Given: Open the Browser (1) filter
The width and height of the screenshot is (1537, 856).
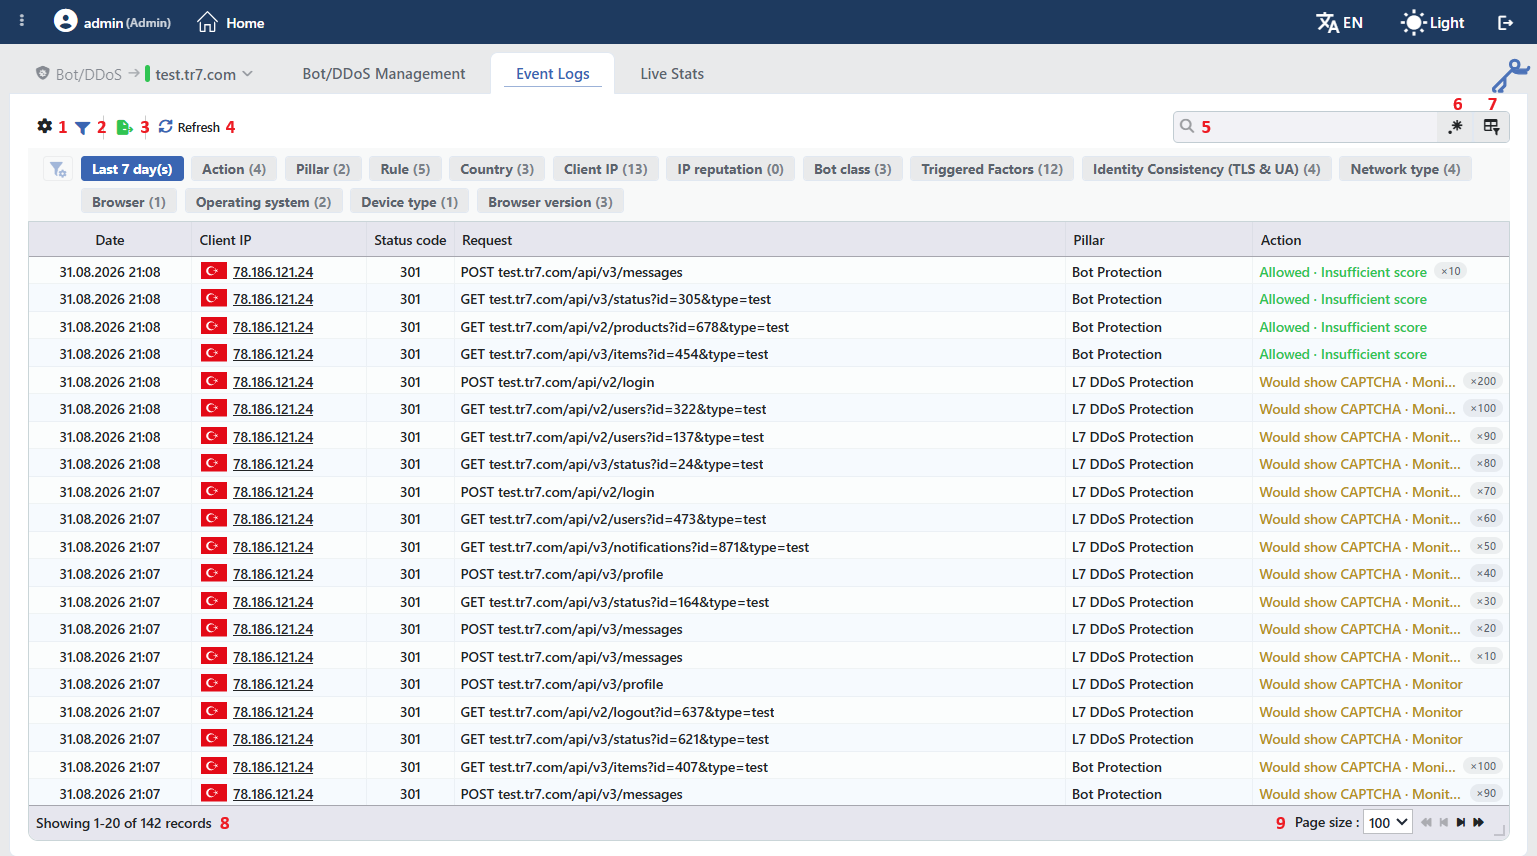Looking at the screenshot, I should pos(129,202).
